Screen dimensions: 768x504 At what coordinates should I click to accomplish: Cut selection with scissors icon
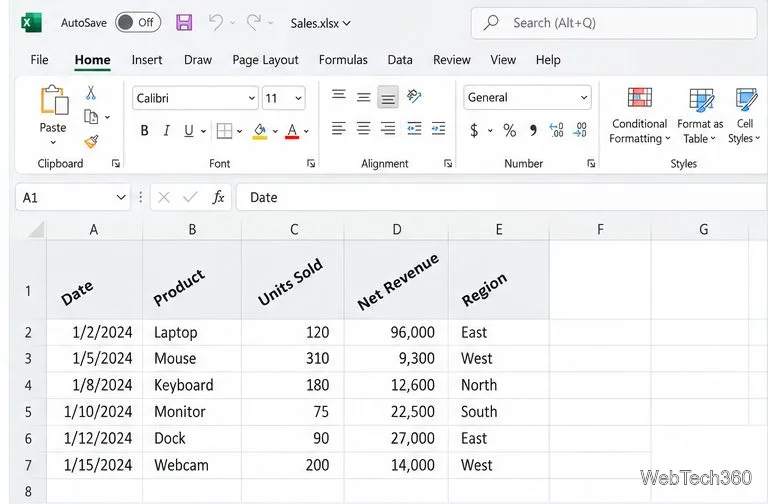(x=91, y=93)
